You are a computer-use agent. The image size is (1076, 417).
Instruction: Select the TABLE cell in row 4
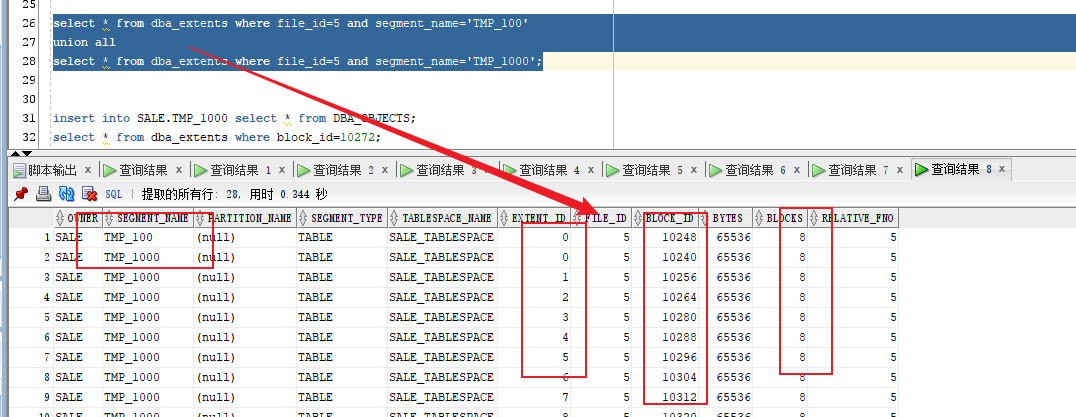pos(342,297)
